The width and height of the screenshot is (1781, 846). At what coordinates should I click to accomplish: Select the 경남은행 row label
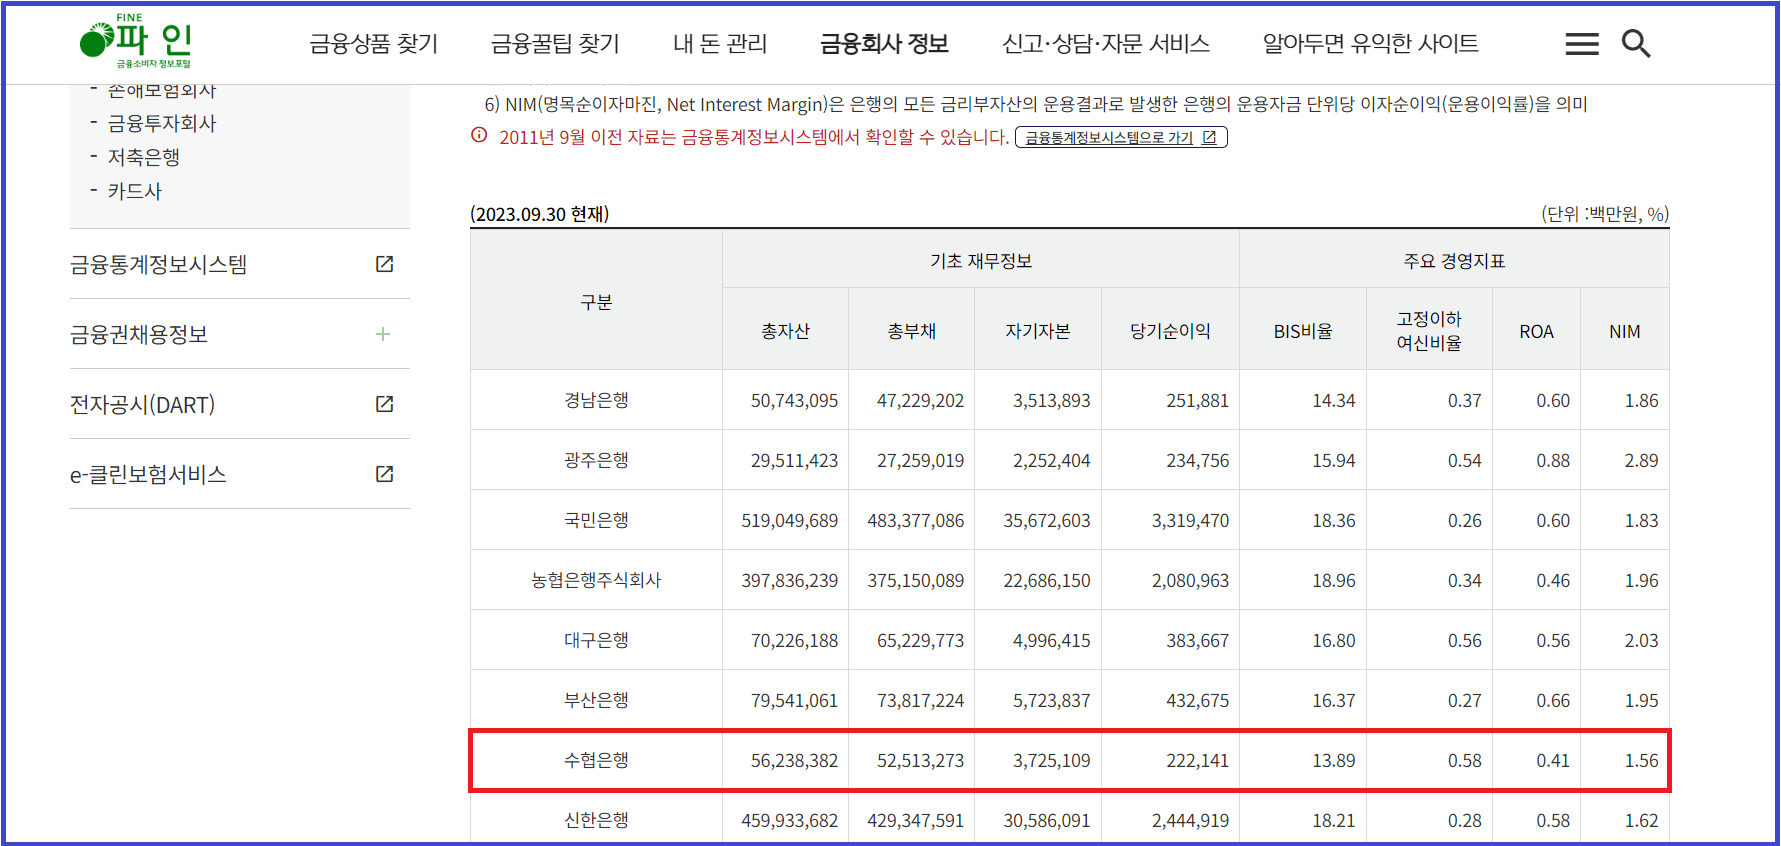click(x=596, y=400)
